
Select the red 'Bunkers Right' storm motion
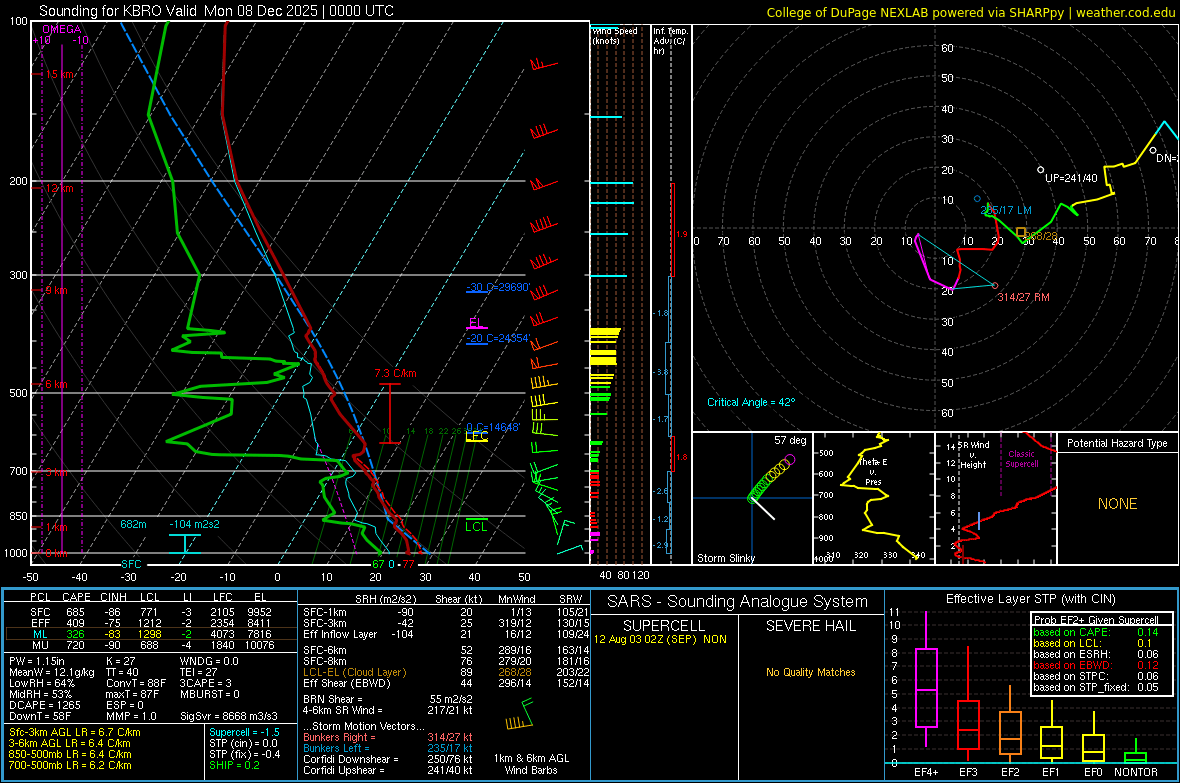tap(388, 737)
